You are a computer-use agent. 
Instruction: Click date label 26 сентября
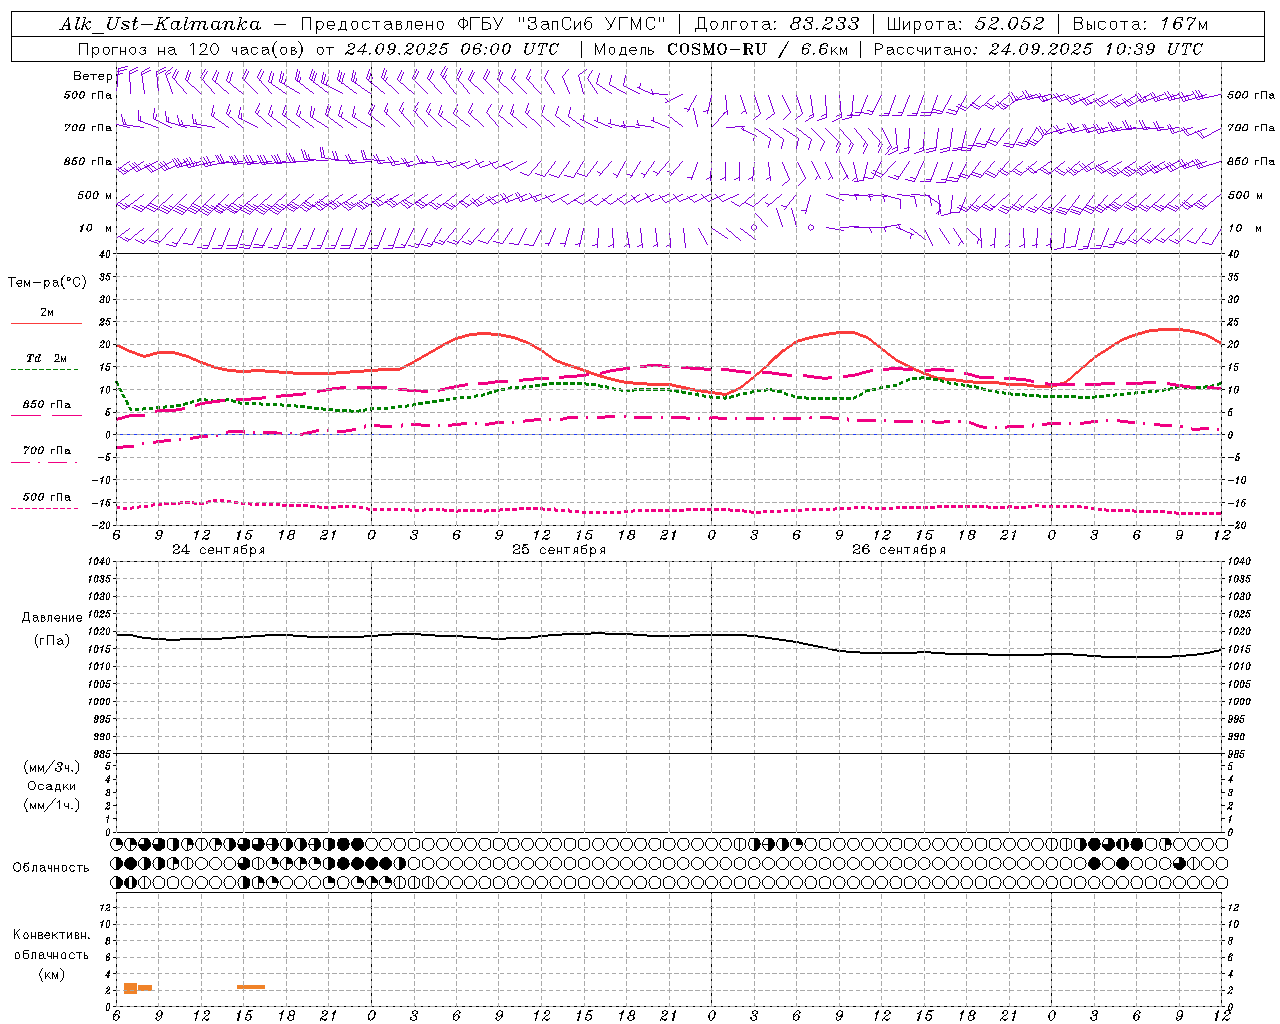(899, 550)
